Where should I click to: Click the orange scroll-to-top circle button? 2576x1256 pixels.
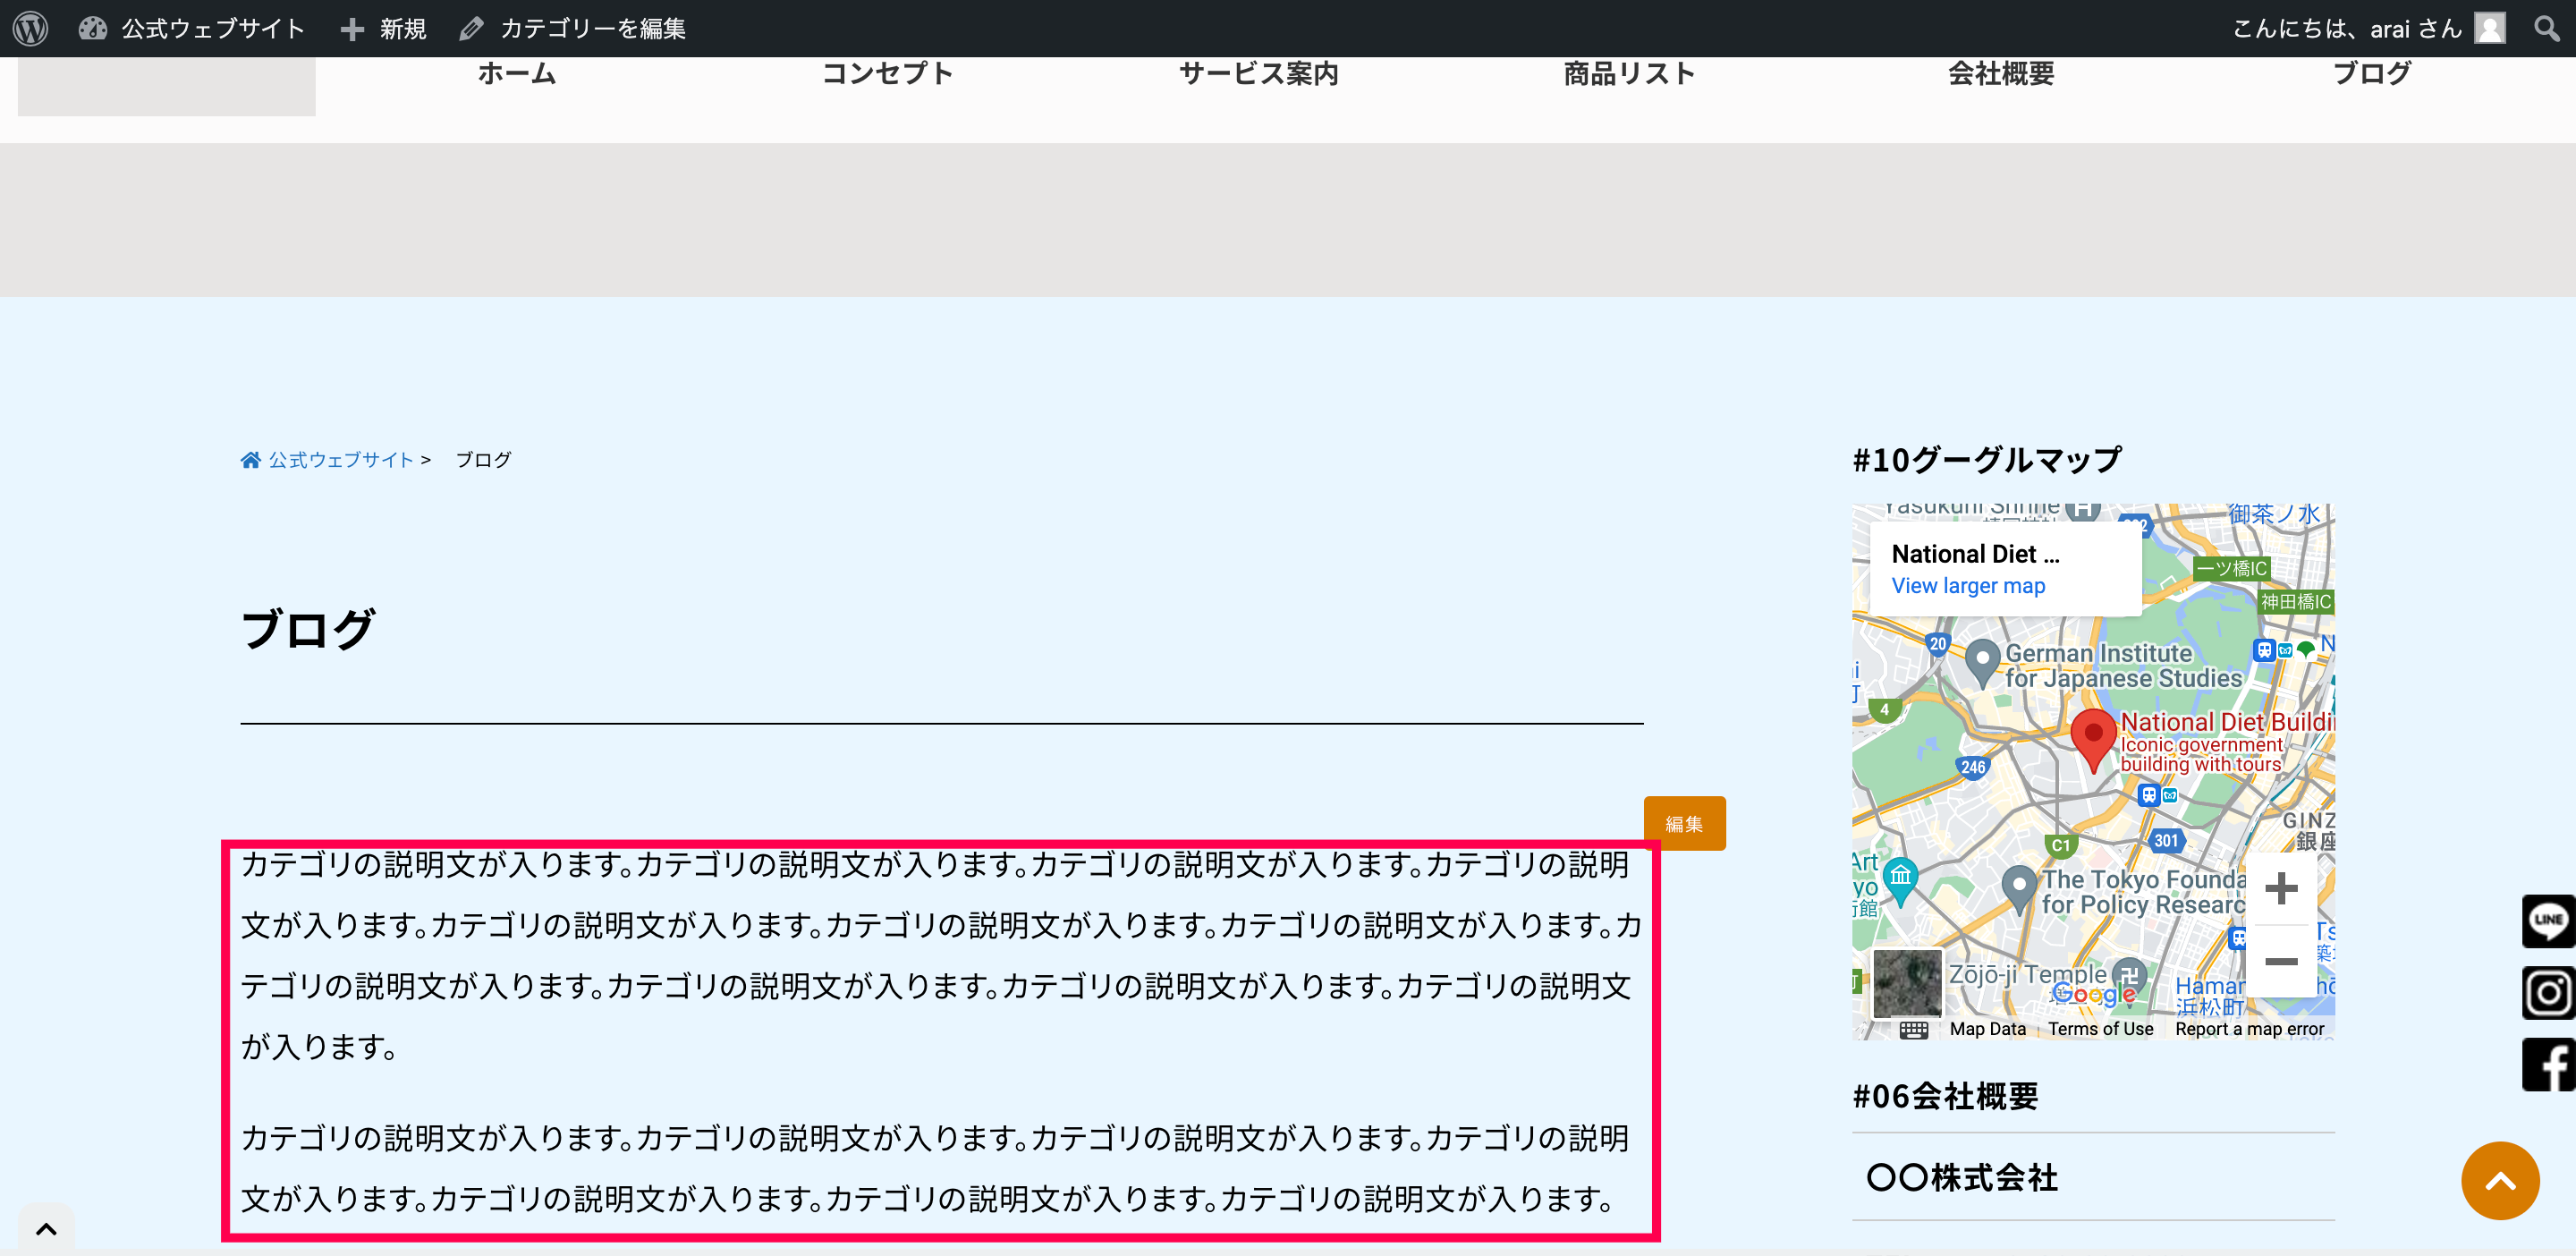click(x=2499, y=1180)
